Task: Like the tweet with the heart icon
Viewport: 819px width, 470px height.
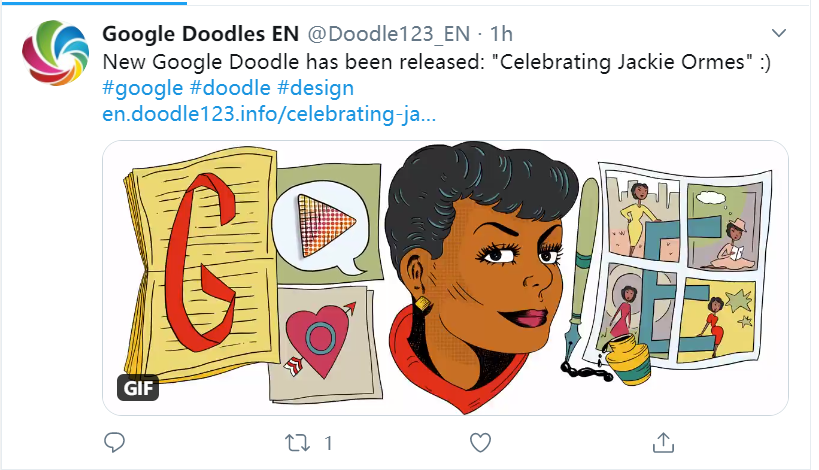Action: pos(480,443)
